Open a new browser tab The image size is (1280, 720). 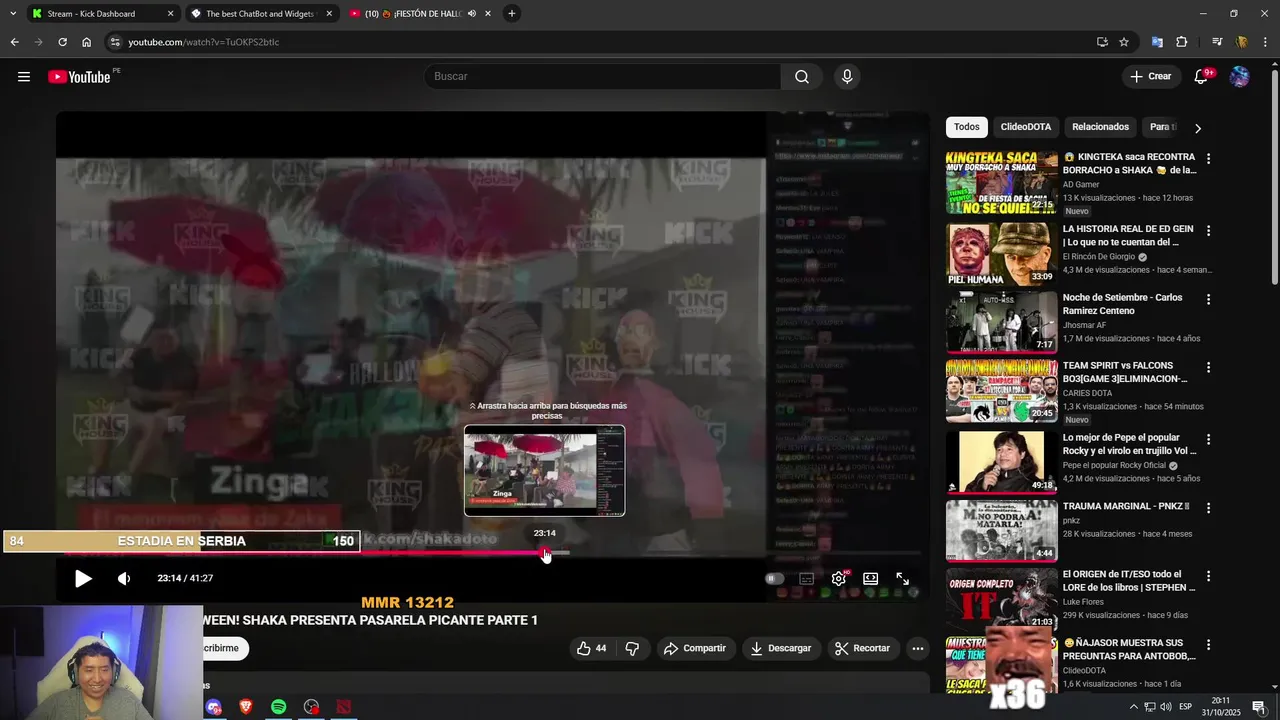pyautogui.click(x=512, y=14)
